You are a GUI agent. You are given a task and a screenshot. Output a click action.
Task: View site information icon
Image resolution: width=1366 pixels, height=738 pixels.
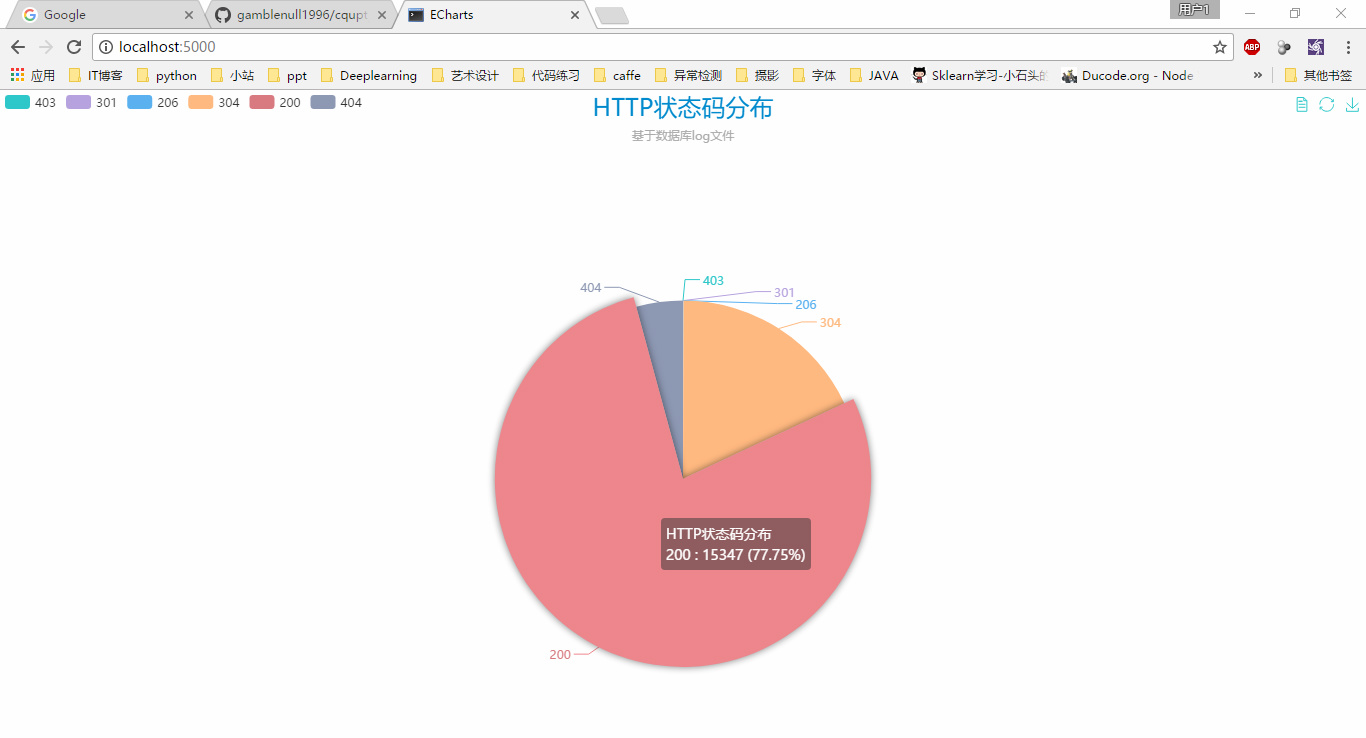coord(106,47)
